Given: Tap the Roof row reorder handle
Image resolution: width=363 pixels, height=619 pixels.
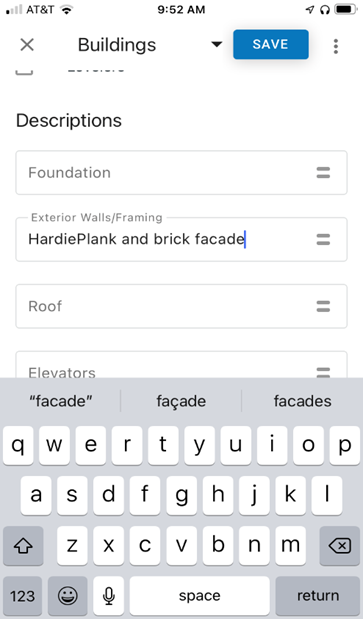Looking at the screenshot, I should [323, 306].
